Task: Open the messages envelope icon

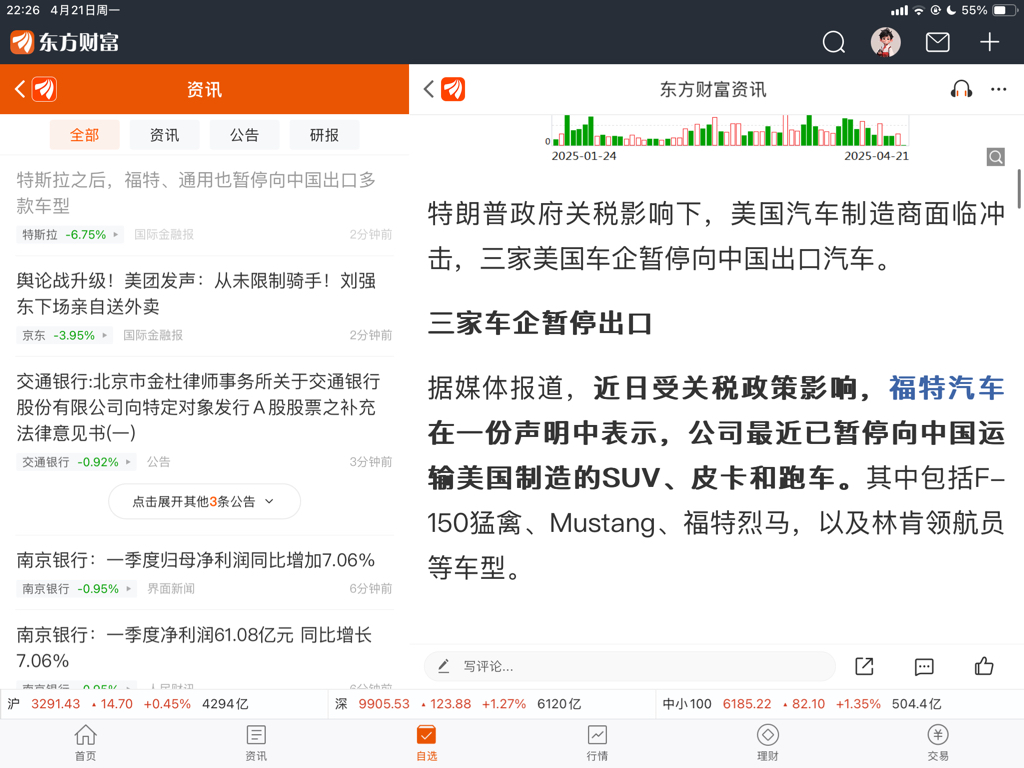Action: pyautogui.click(x=938, y=42)
